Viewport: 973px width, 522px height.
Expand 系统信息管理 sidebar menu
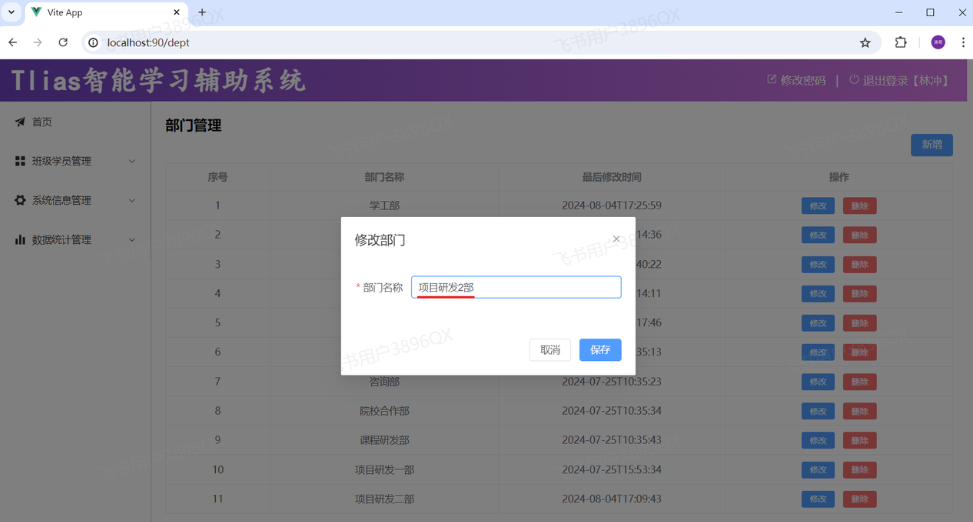(75, 200)
